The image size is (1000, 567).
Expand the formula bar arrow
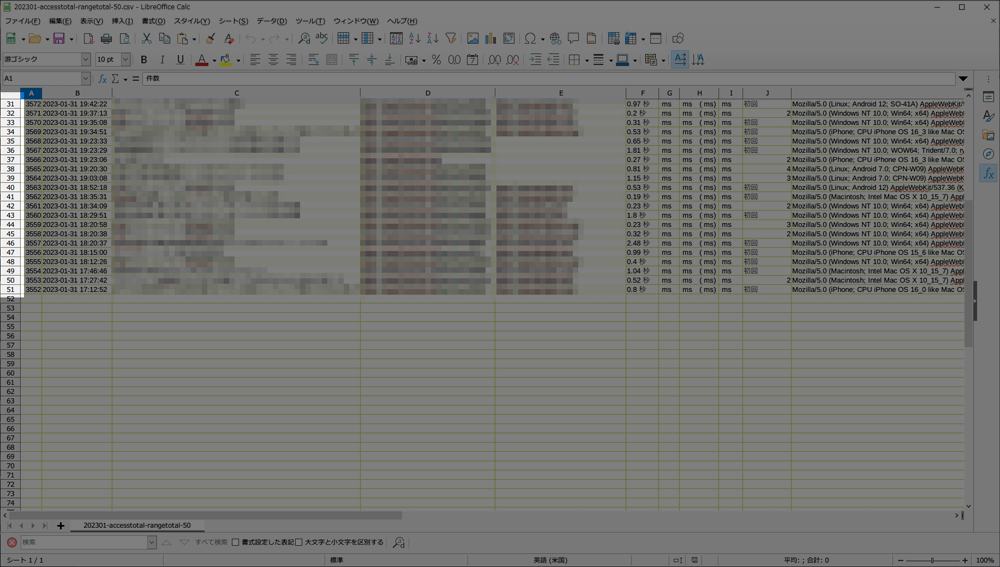point(963,78)
